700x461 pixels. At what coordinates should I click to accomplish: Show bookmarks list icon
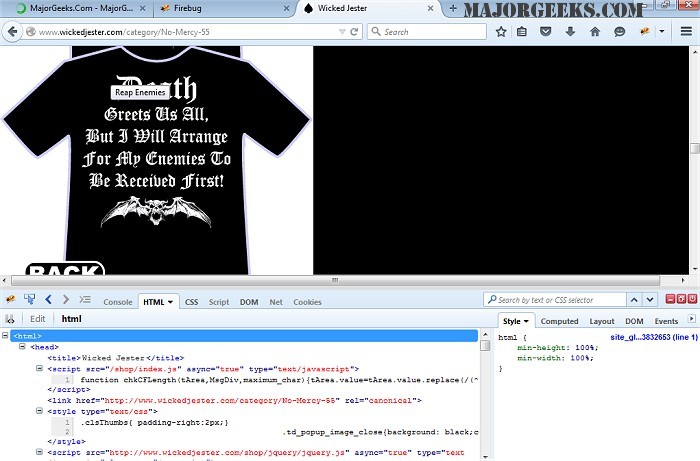pos(521,32)
